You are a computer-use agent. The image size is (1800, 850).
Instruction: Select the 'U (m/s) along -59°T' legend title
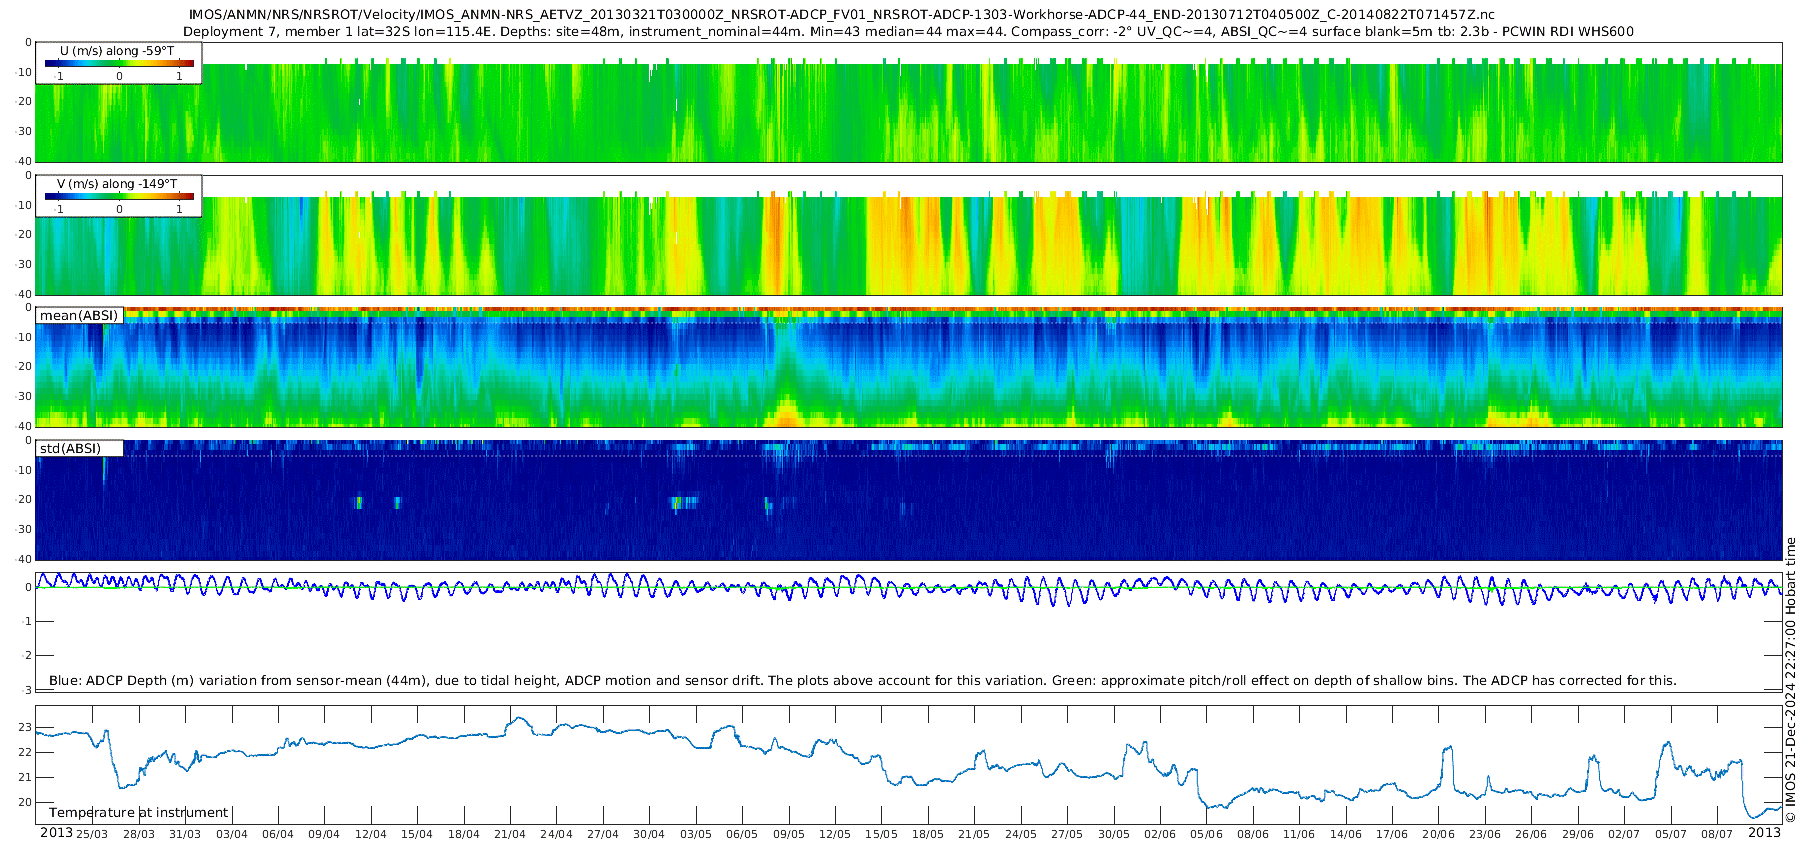pos(117,50)
